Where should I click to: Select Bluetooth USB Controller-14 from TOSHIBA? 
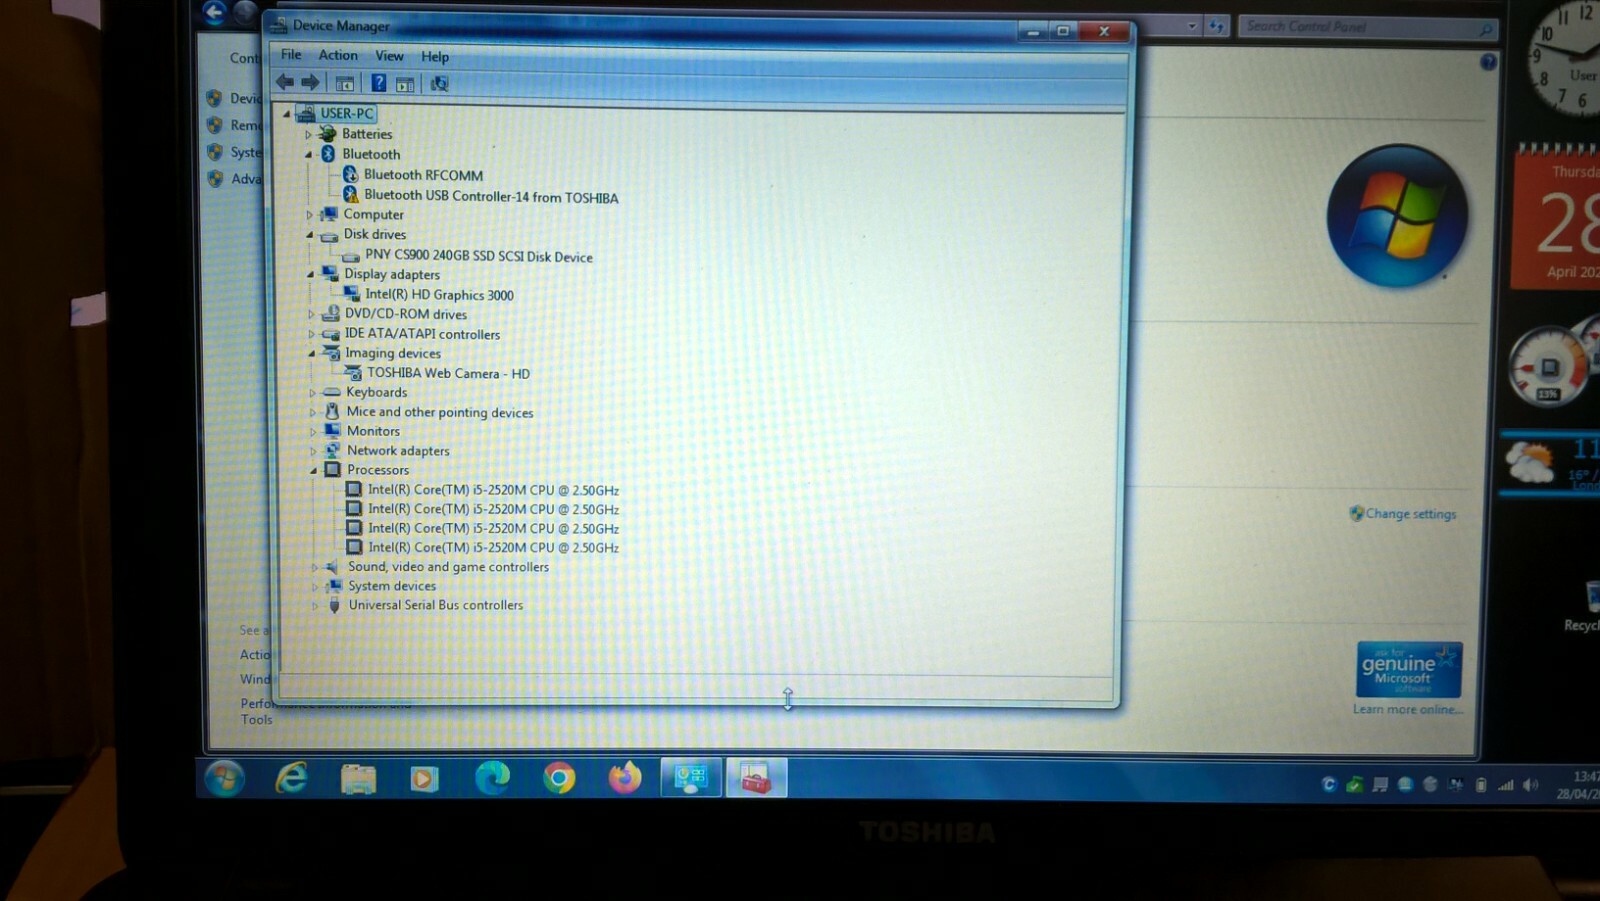pyautogui.click(x=491, y=196)
